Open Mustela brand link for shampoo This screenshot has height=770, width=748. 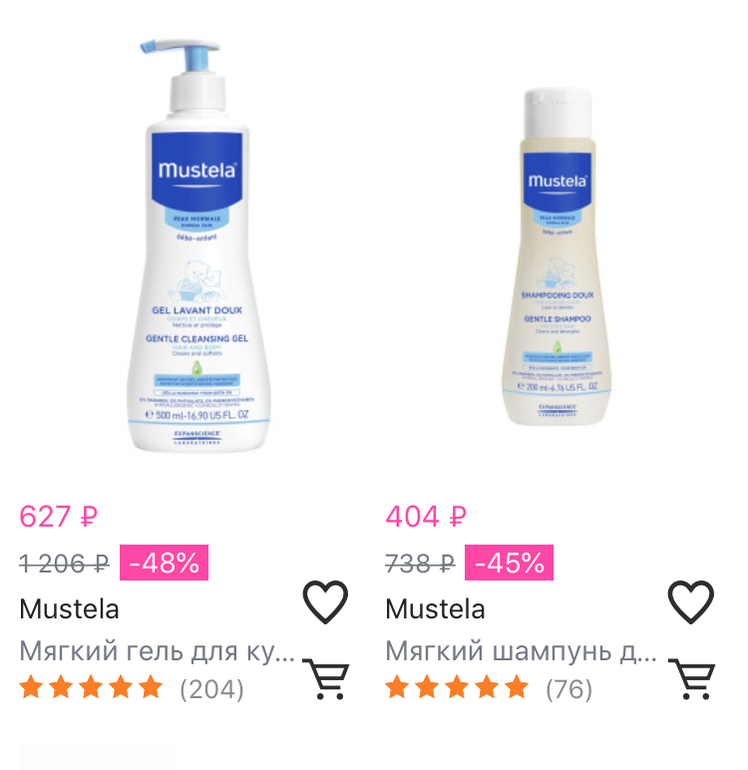click(x=435, y=609)
